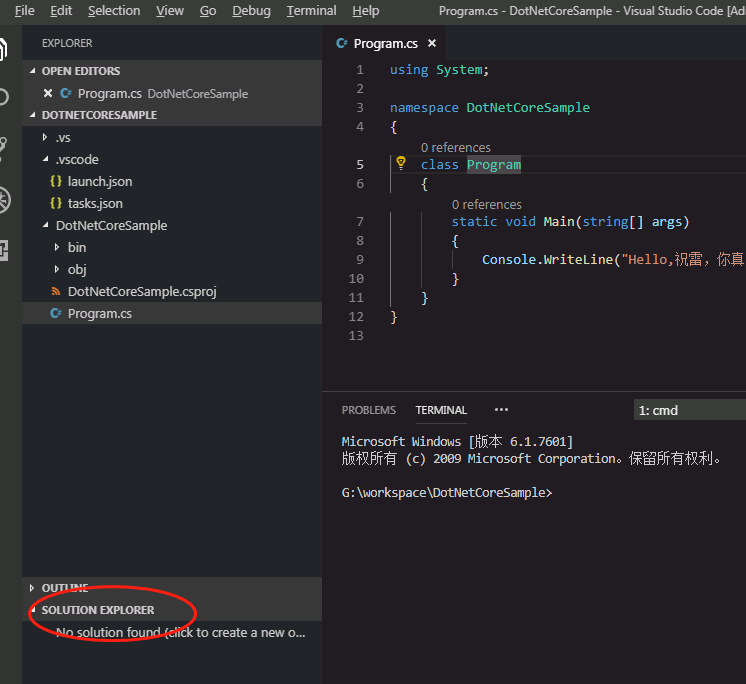Image resolution: width=746 pixels, height=684 pixels.
Task: Open the '1: cmd' terminal selector dropdown
Action: click(689, 410)
